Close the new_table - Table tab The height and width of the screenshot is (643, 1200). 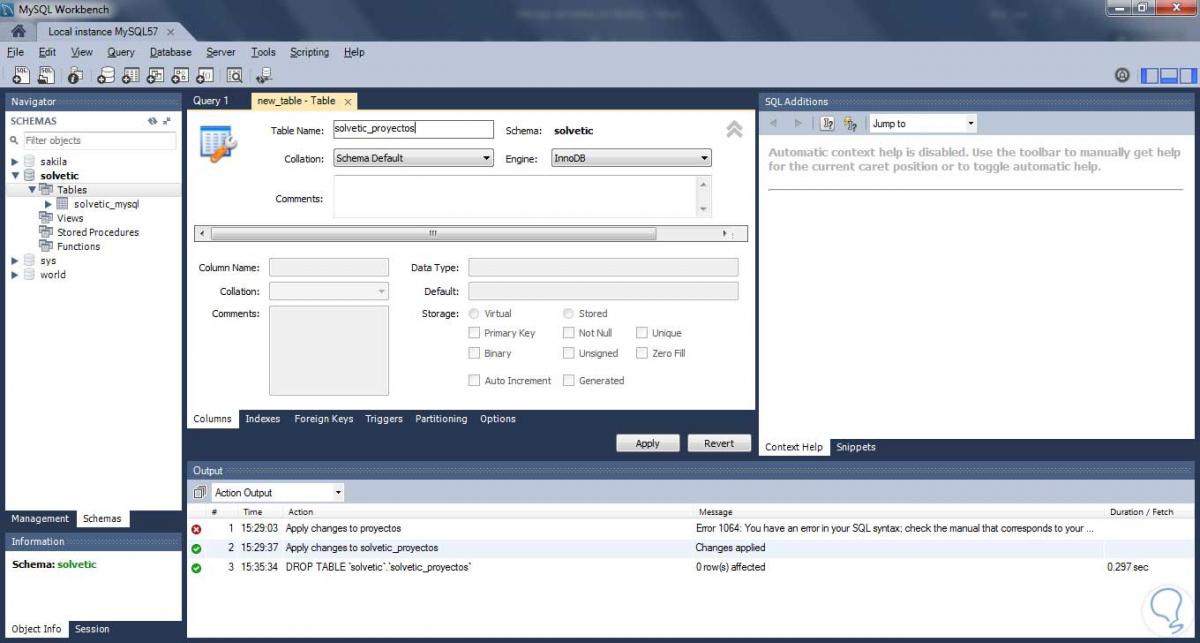point(347,101)
